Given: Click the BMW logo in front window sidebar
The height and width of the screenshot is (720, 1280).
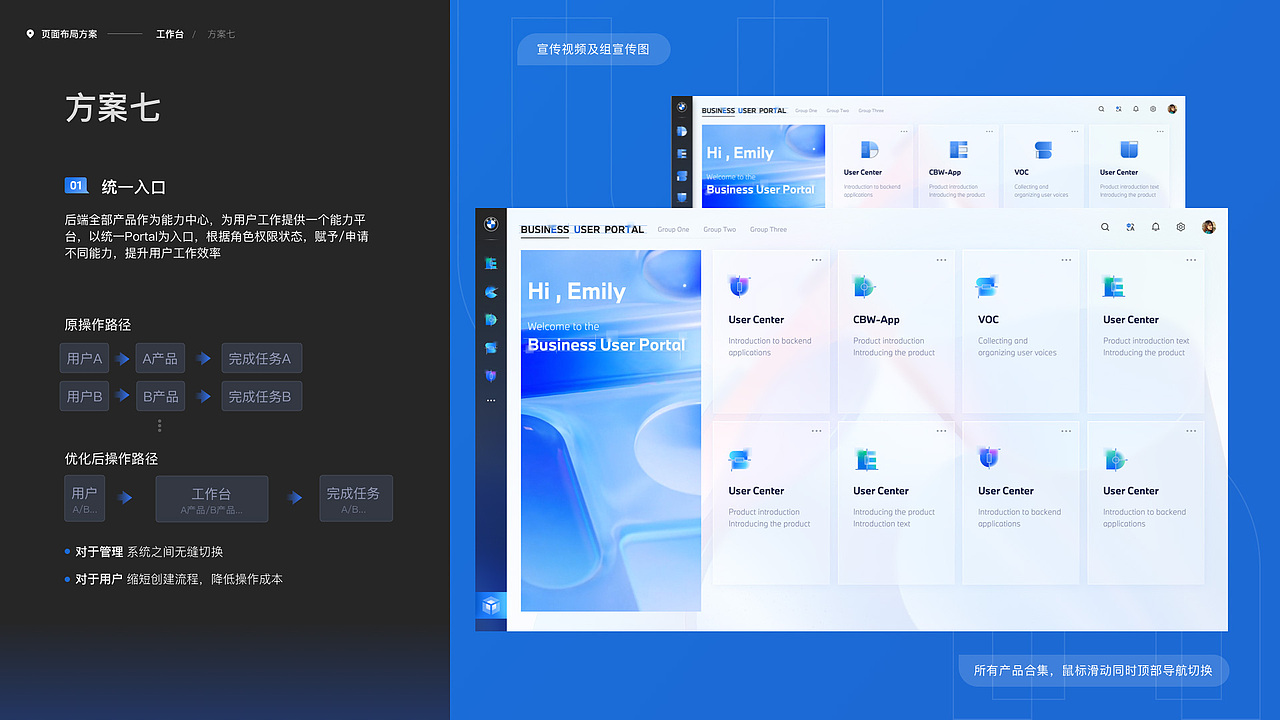Looking at the screenshot, I should coord(491,224).
